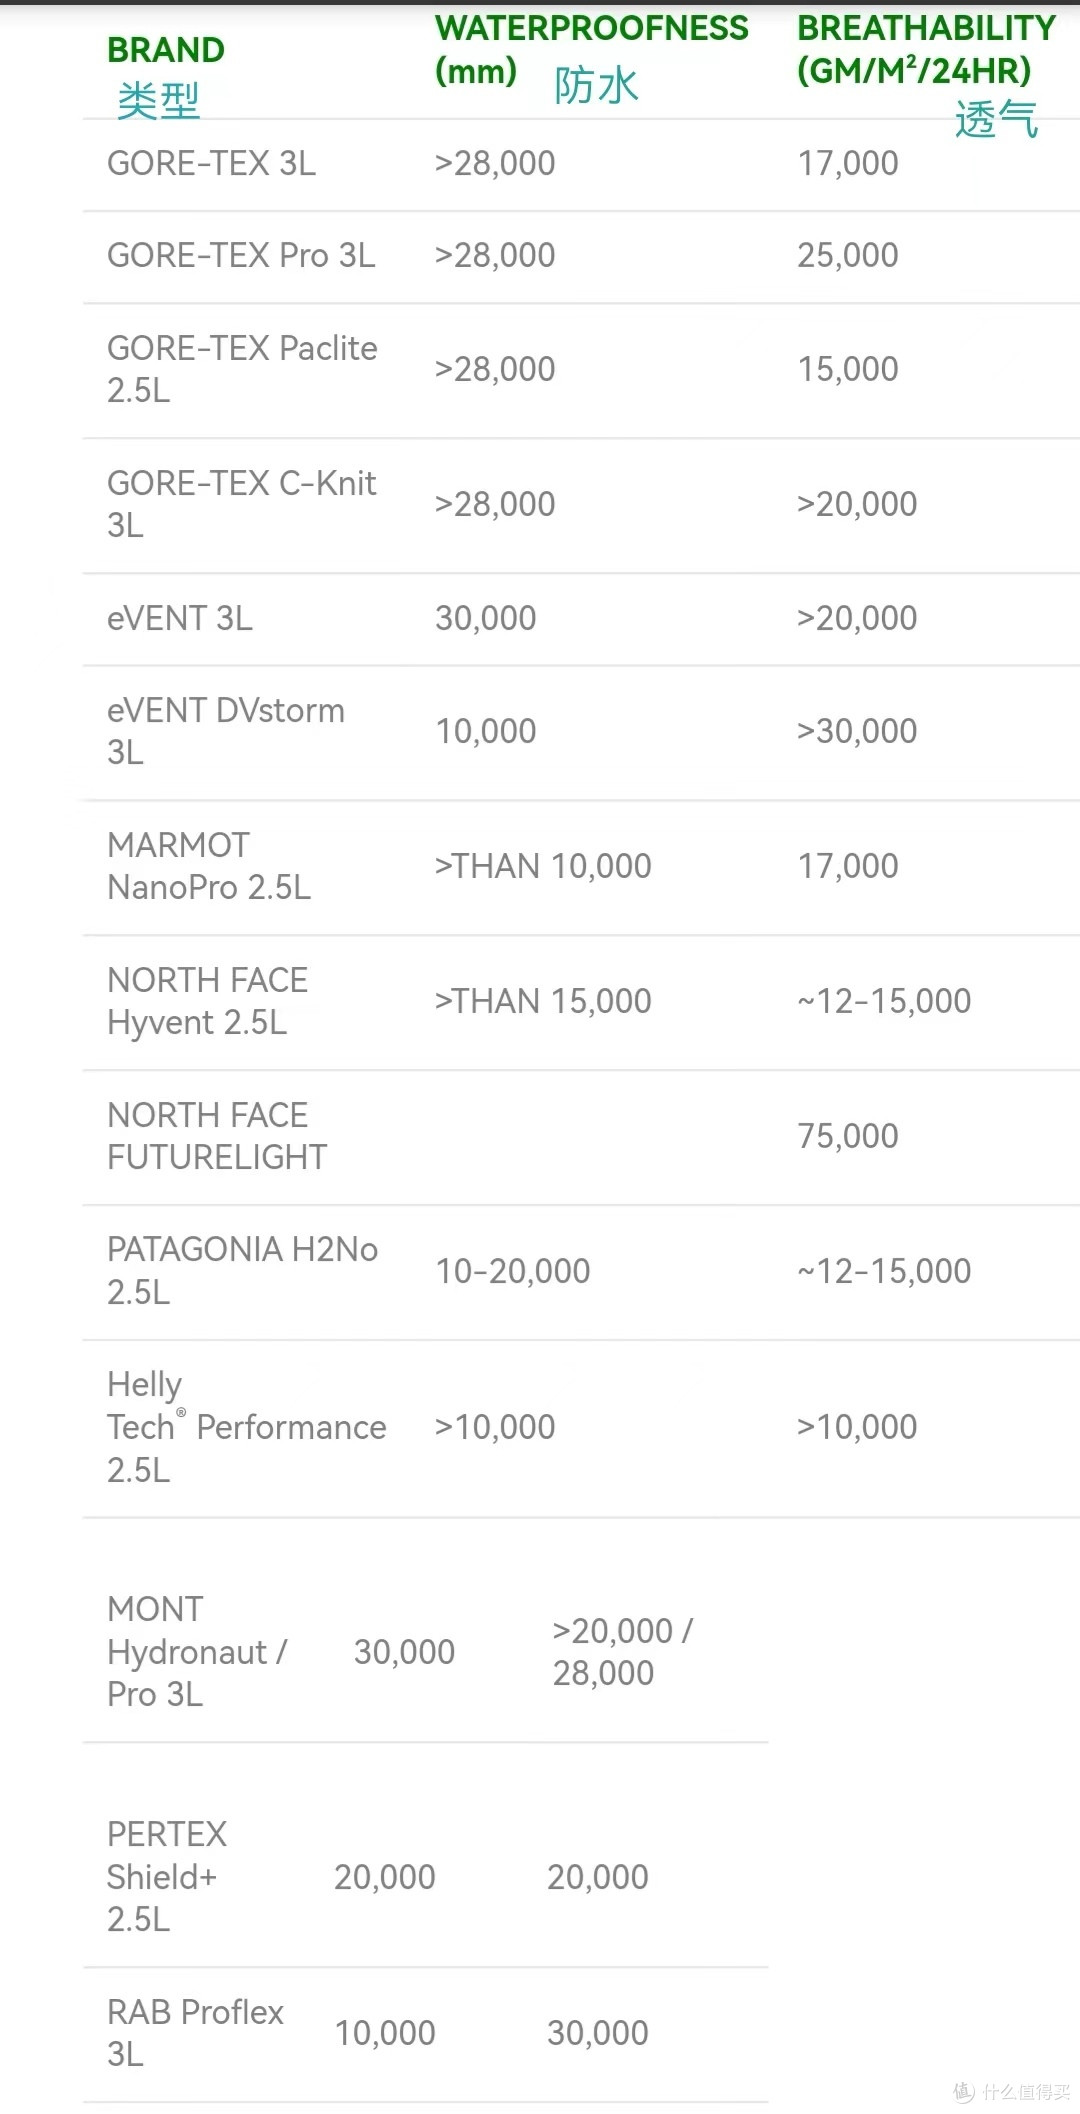The width and height of the screenshot is (1080, 2114).
Task: Click MARMOT NanoPro's >THAN 10,000 value
Action: (x=543, y=866)
